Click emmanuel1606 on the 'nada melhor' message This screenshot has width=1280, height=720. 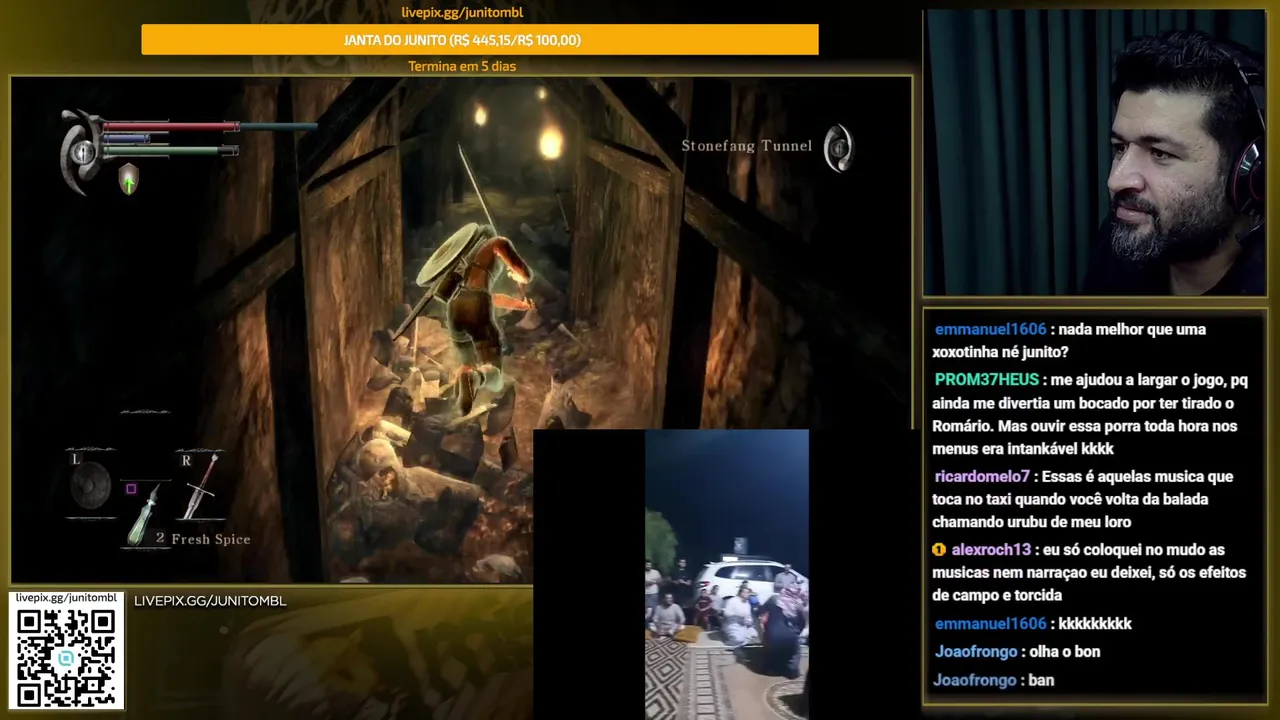tap(990, 329)
